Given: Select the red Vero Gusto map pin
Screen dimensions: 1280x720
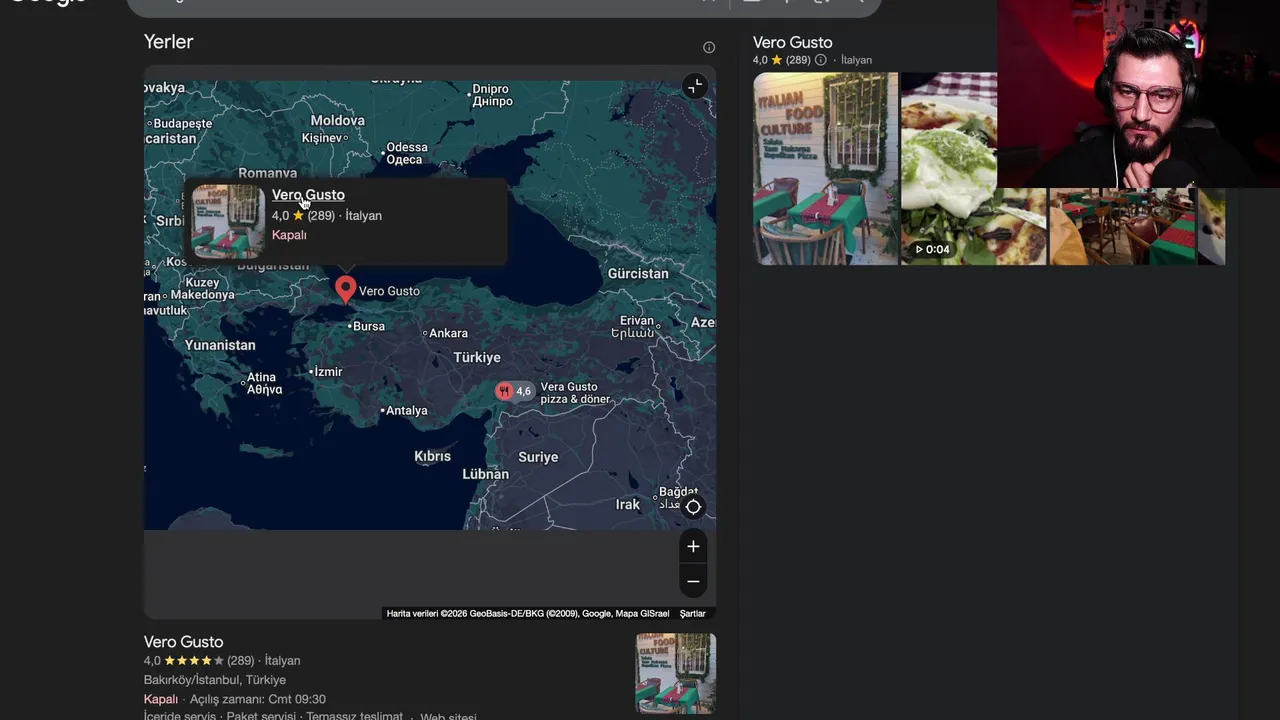Looking at the screenshot, I should (x=345, y=289).
